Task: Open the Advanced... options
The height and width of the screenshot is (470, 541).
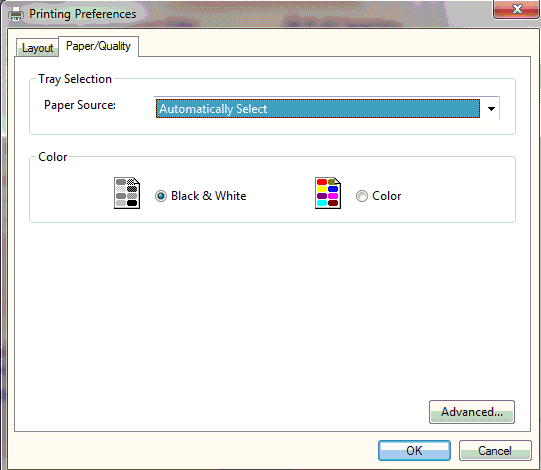Action: pyautogui.click(x=472, y=412)
